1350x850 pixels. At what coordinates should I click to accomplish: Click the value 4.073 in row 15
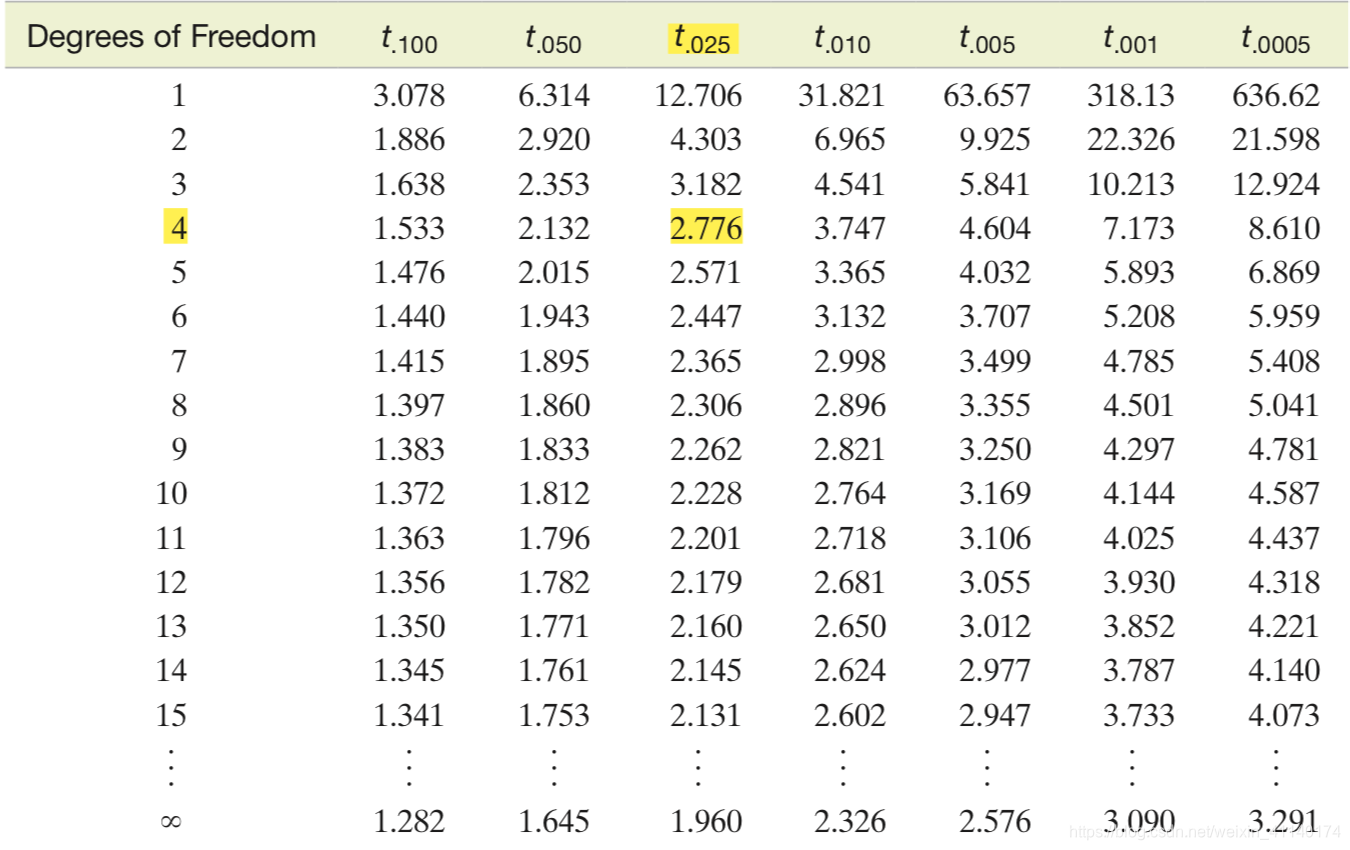pyautogui.click(x=1284, y=715)
